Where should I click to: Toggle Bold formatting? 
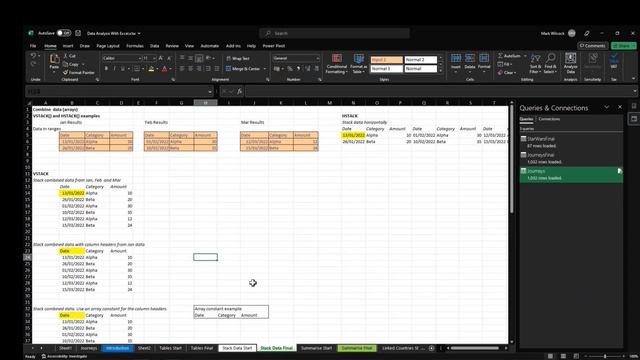(106, 69)
